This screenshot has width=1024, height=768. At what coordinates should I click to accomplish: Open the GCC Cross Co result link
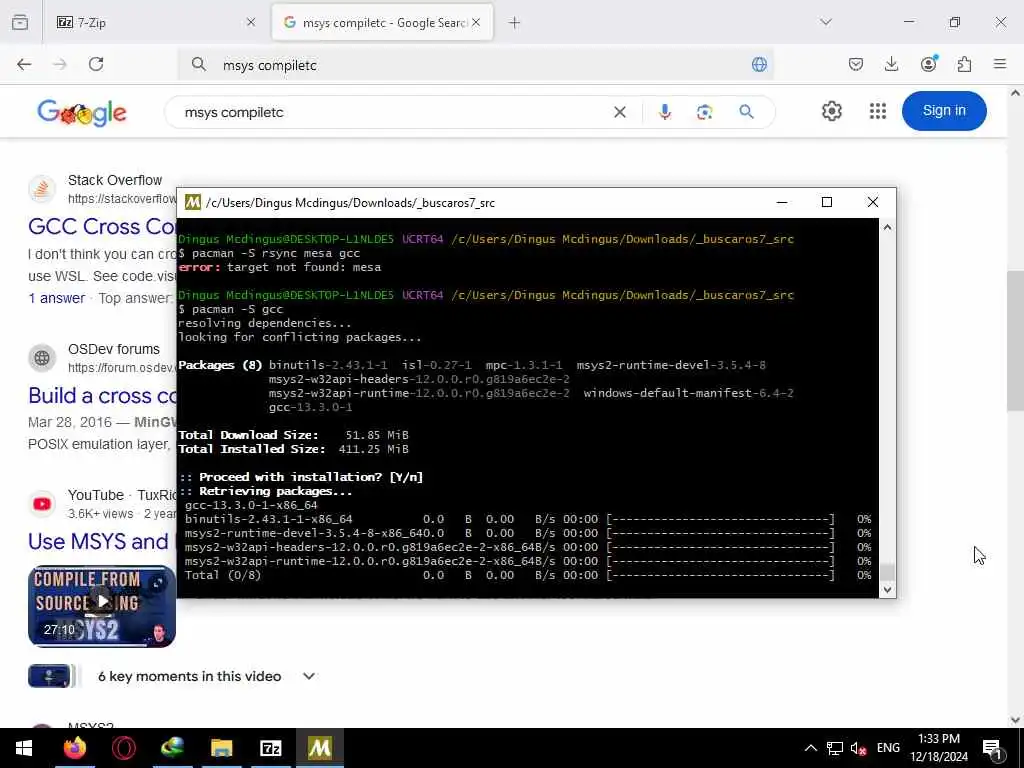tap(102, 226)
